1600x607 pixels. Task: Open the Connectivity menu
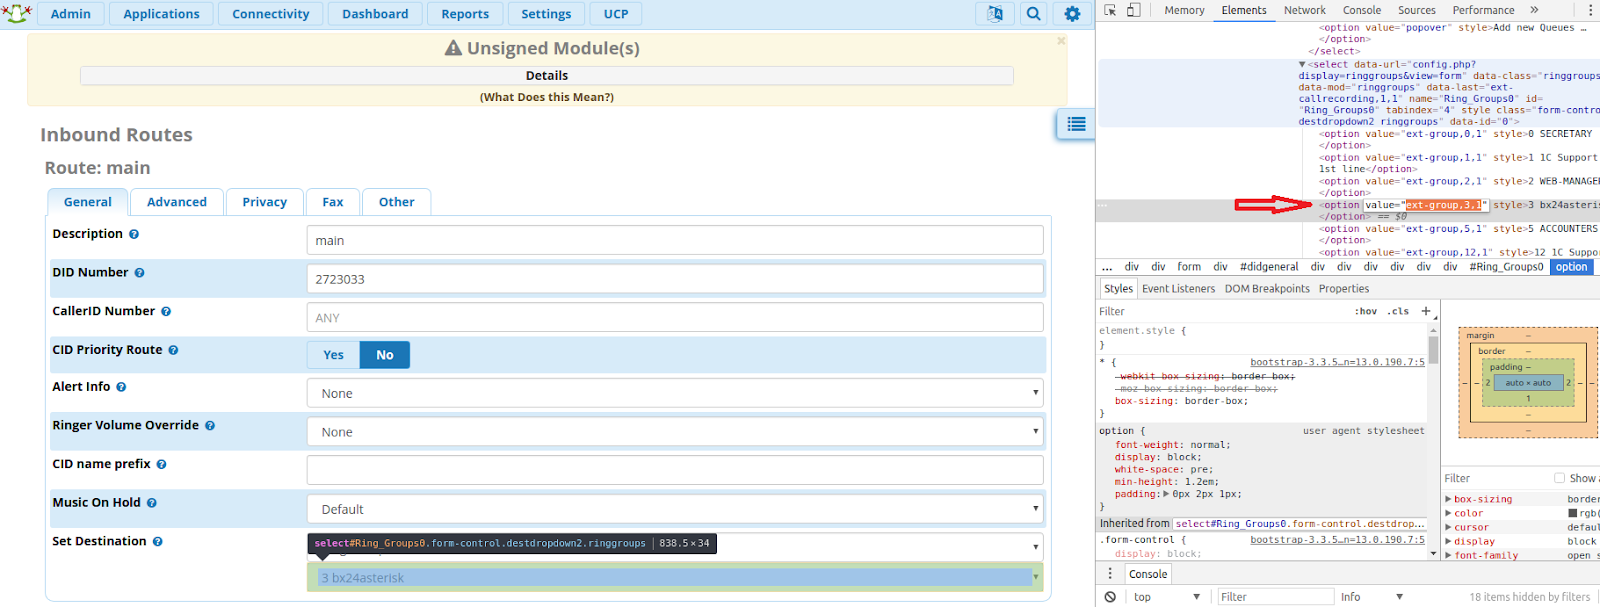coord(271,14)
